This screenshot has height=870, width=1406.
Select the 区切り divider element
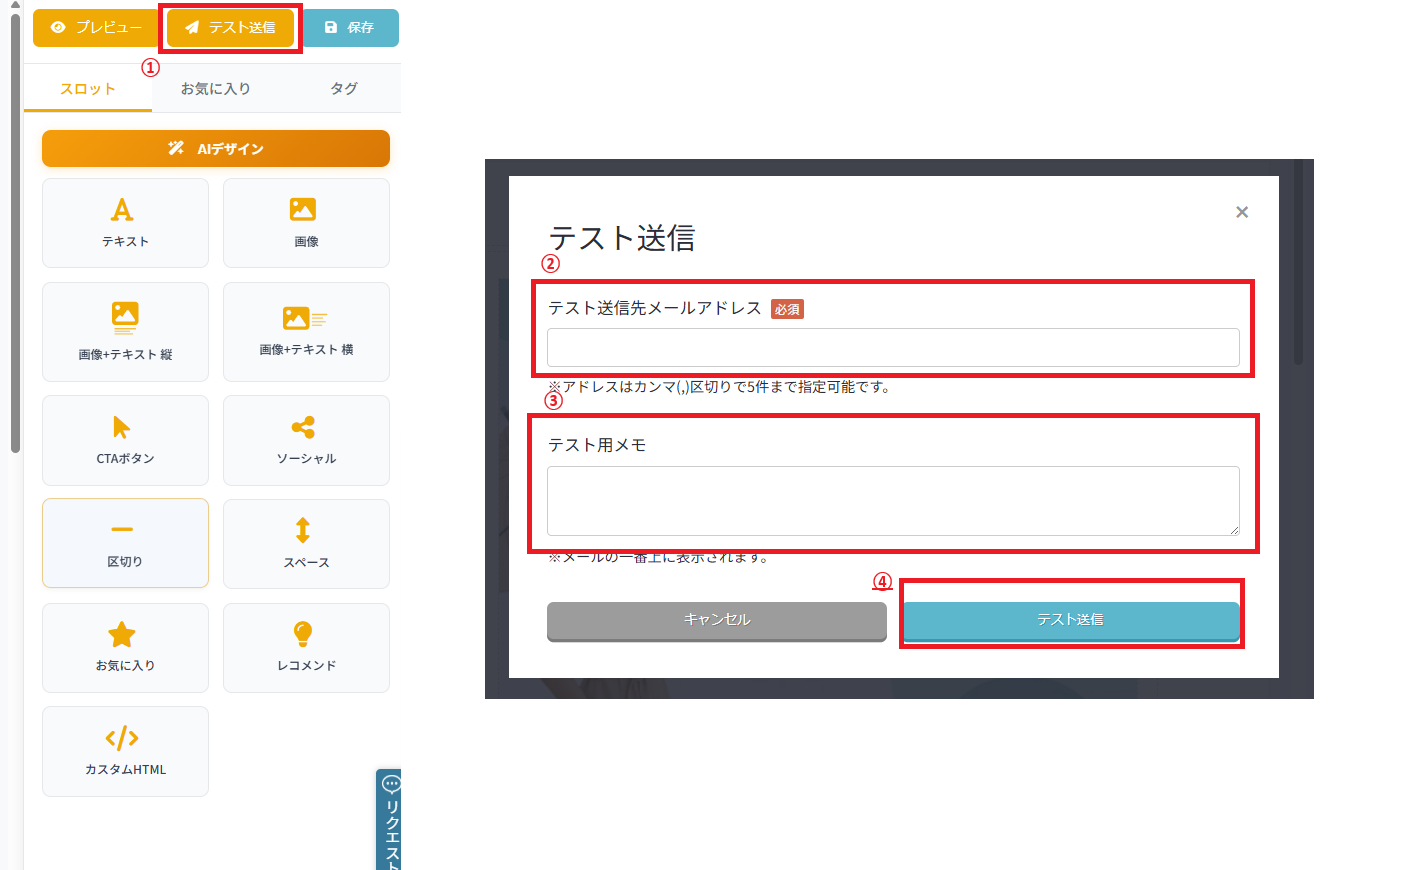click(124, 543)
